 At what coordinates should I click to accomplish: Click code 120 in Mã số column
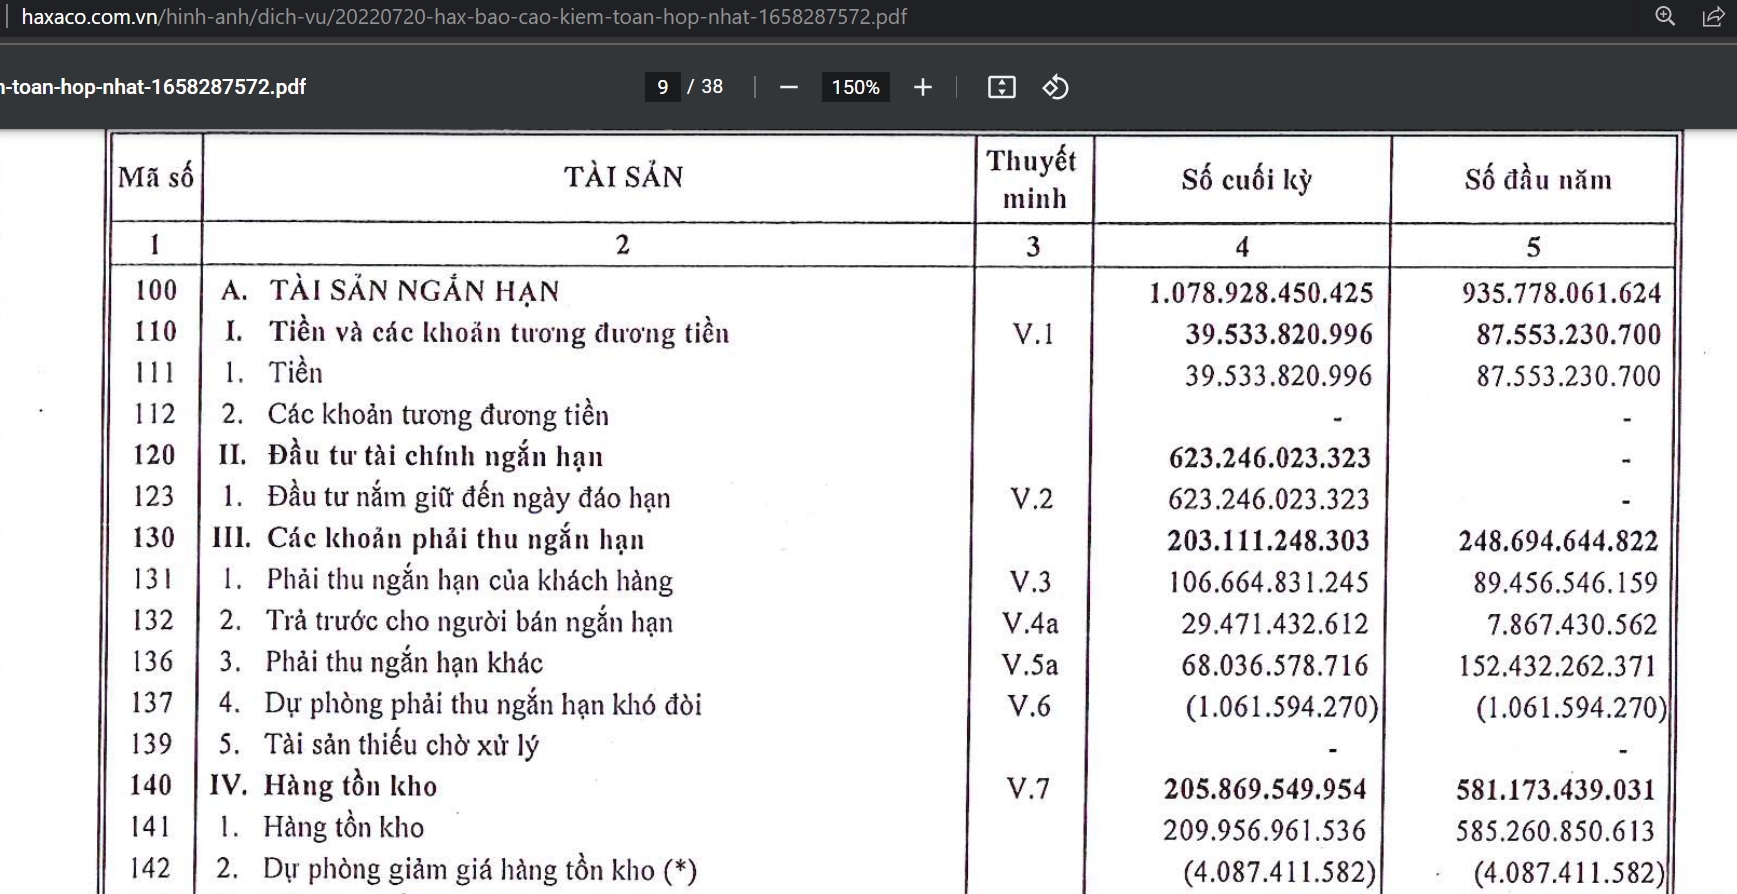(x=154, y=455)
